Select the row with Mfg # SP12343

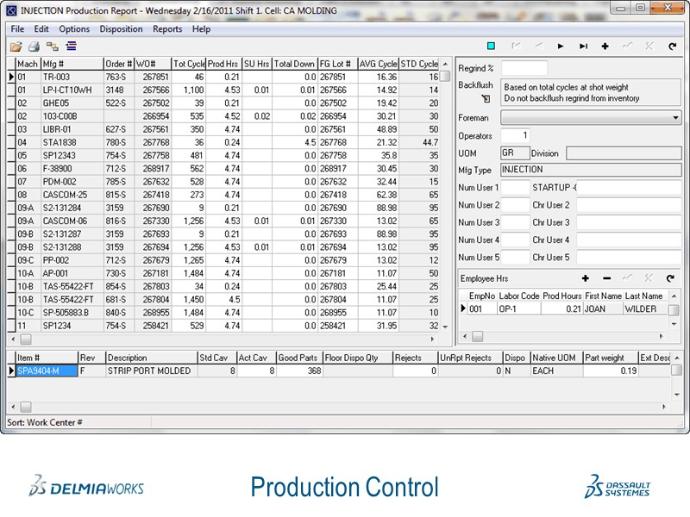click(x=71, y=156)
